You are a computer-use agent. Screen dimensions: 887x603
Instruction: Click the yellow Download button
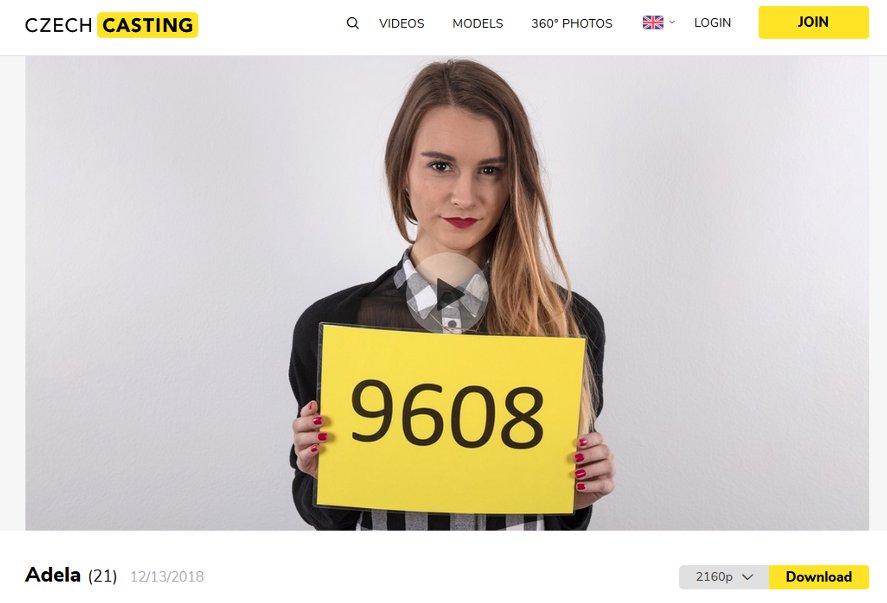tap(819, 577)
